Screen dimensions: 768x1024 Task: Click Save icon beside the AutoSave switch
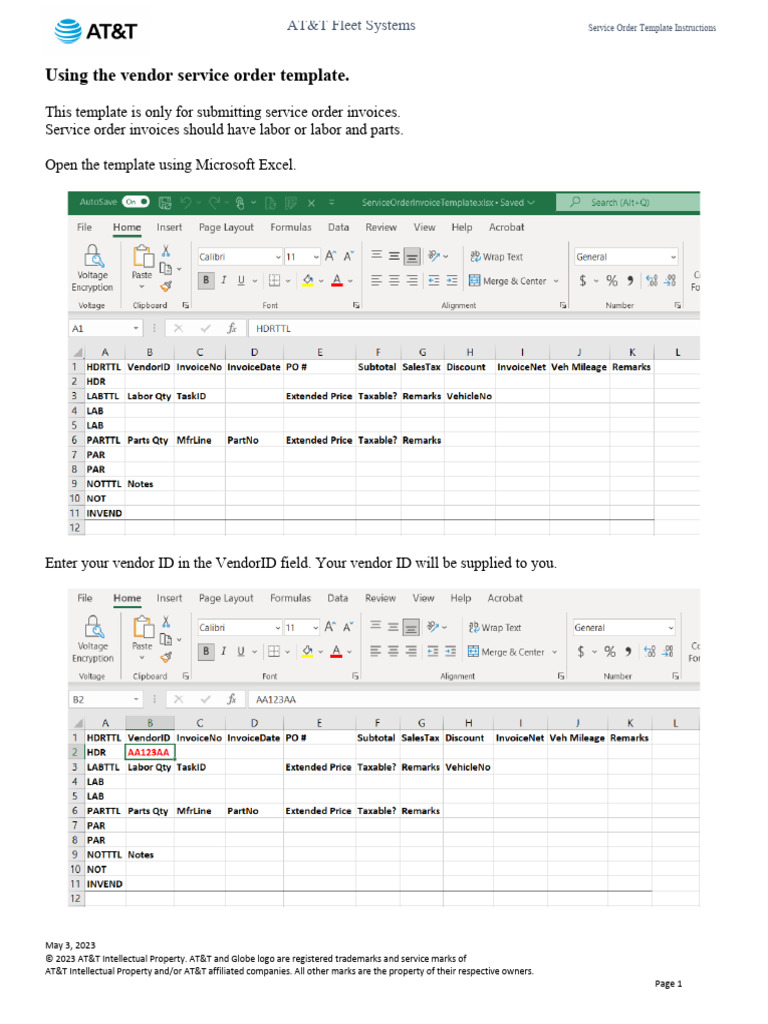[165, 202]
